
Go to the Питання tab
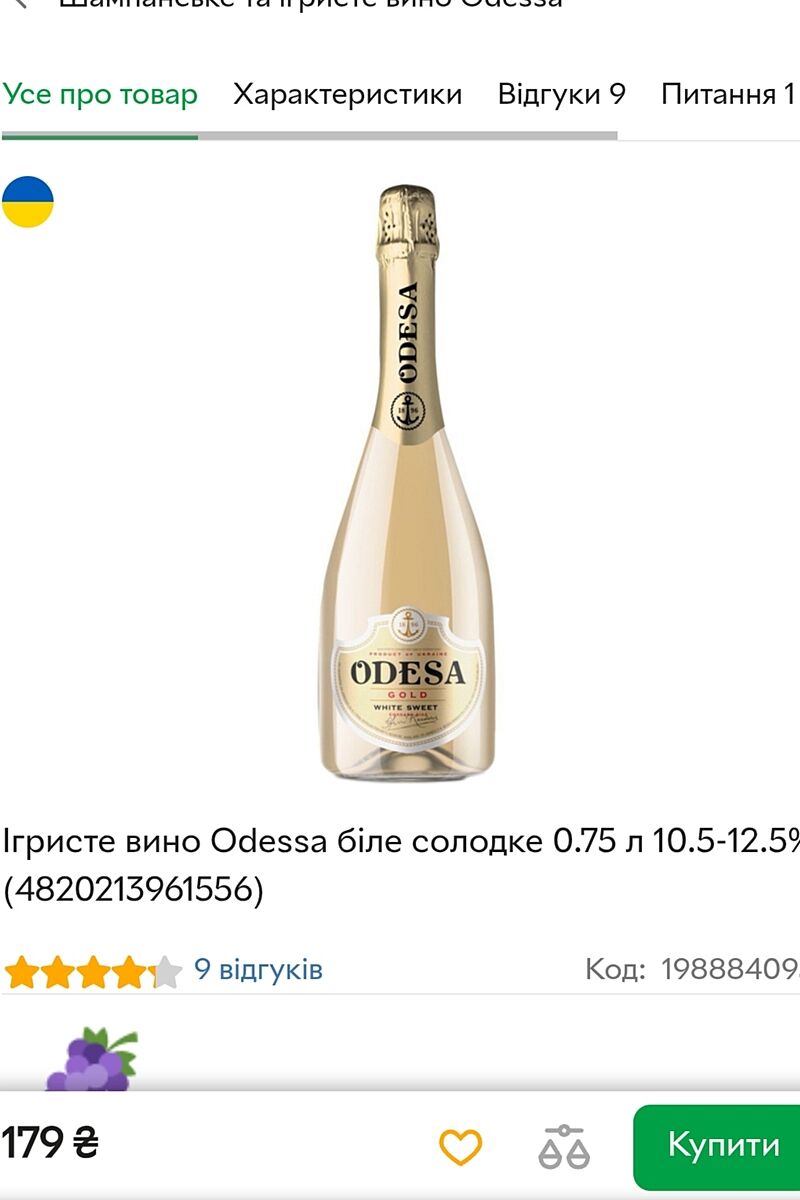coord(728,95)
